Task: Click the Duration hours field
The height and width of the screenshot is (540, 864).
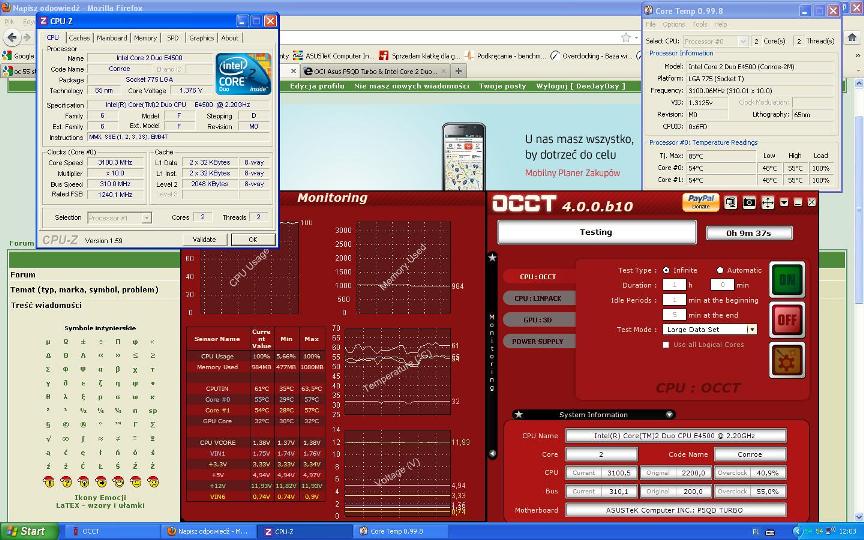Action: pos(674,285)
